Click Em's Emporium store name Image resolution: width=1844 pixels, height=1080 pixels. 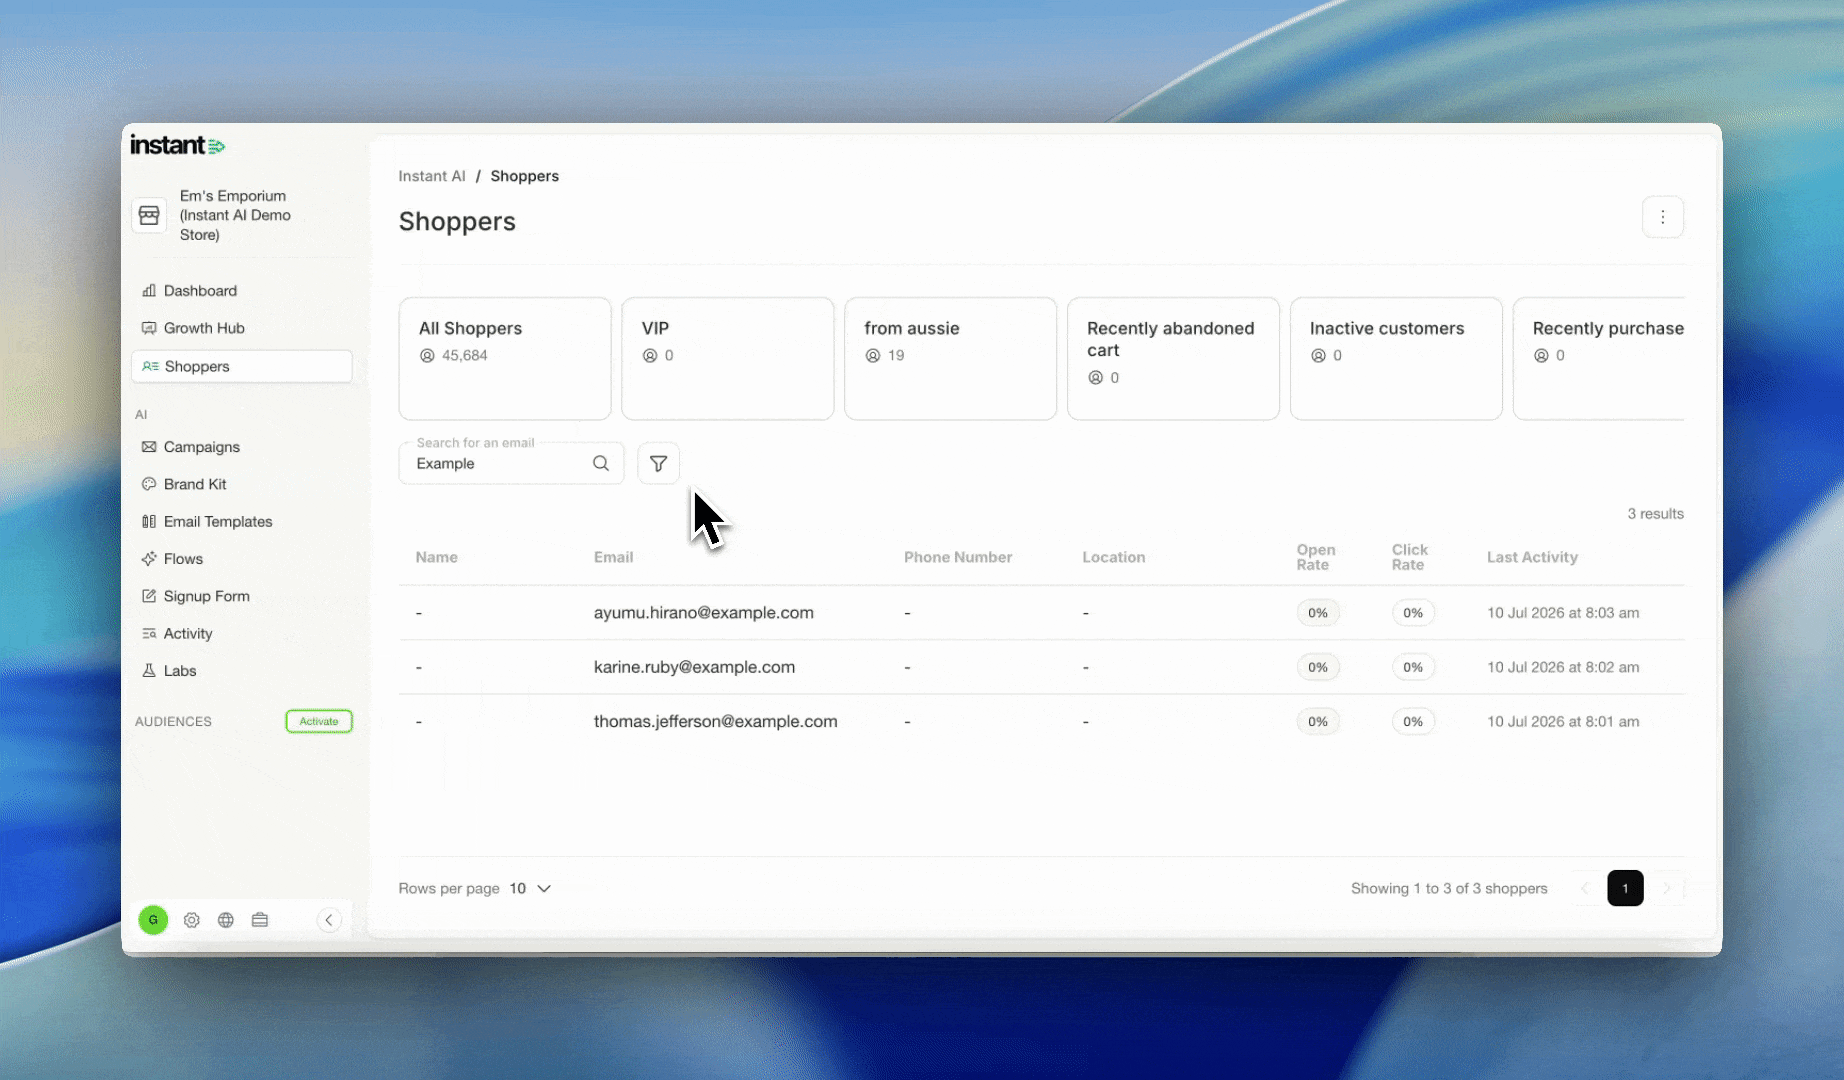[236, 215]
